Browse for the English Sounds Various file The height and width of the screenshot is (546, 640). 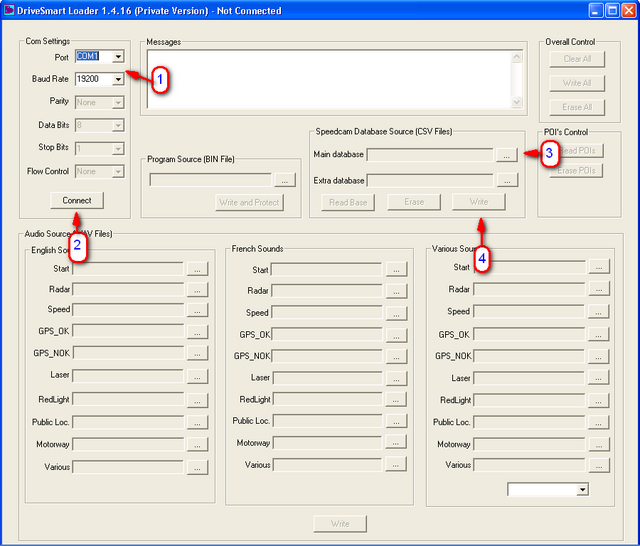point(197,468)
